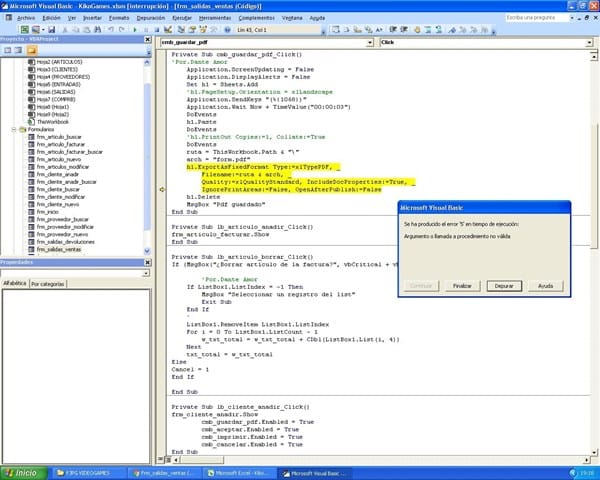
Task: Select ThisWorkbook in the project tree
Action: coord(52,121)
